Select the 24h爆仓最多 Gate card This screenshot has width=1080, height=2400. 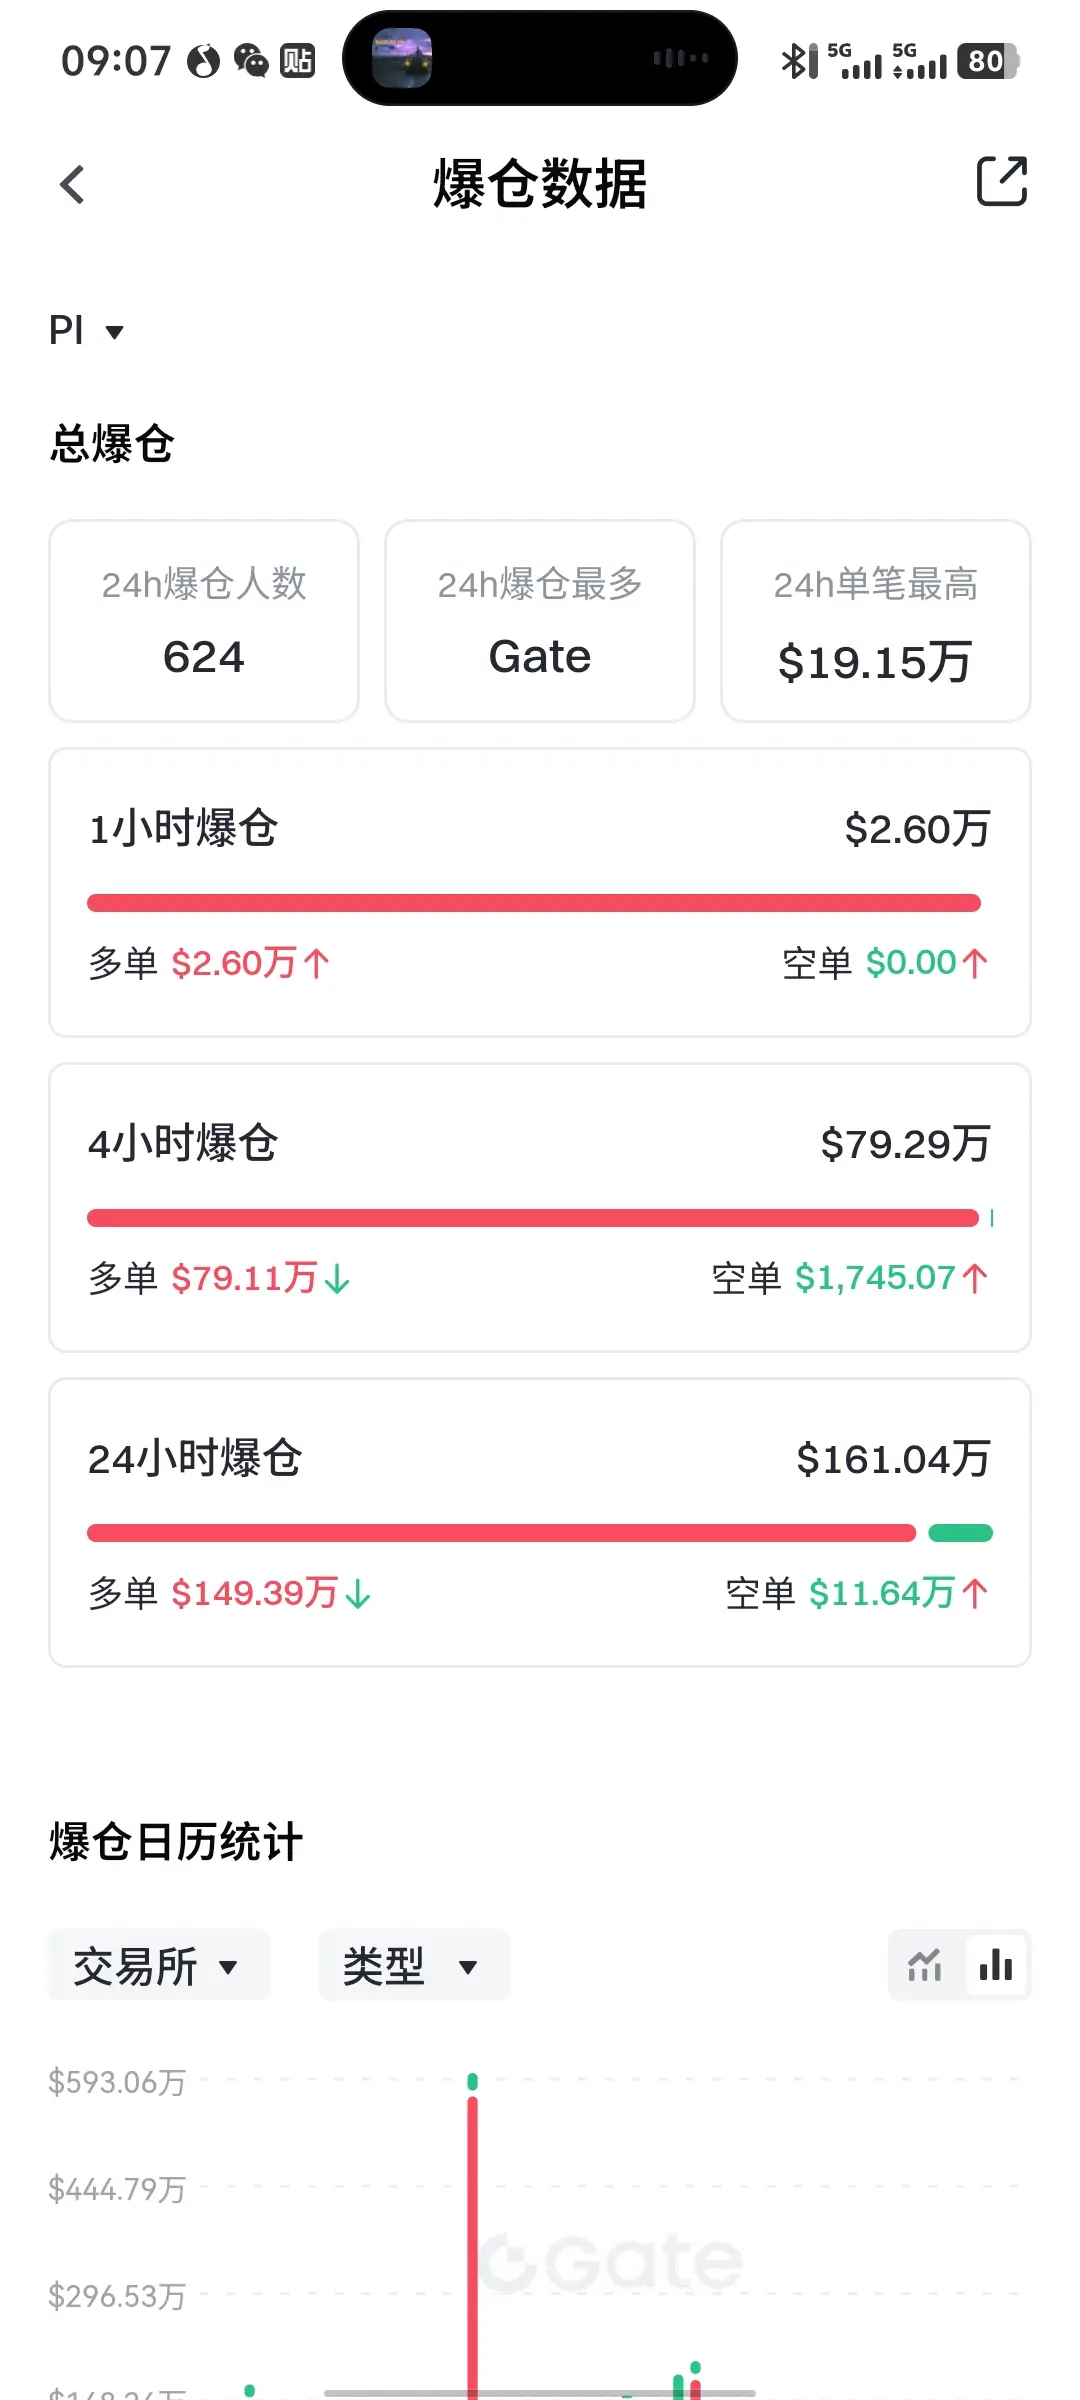coord(540,621)
